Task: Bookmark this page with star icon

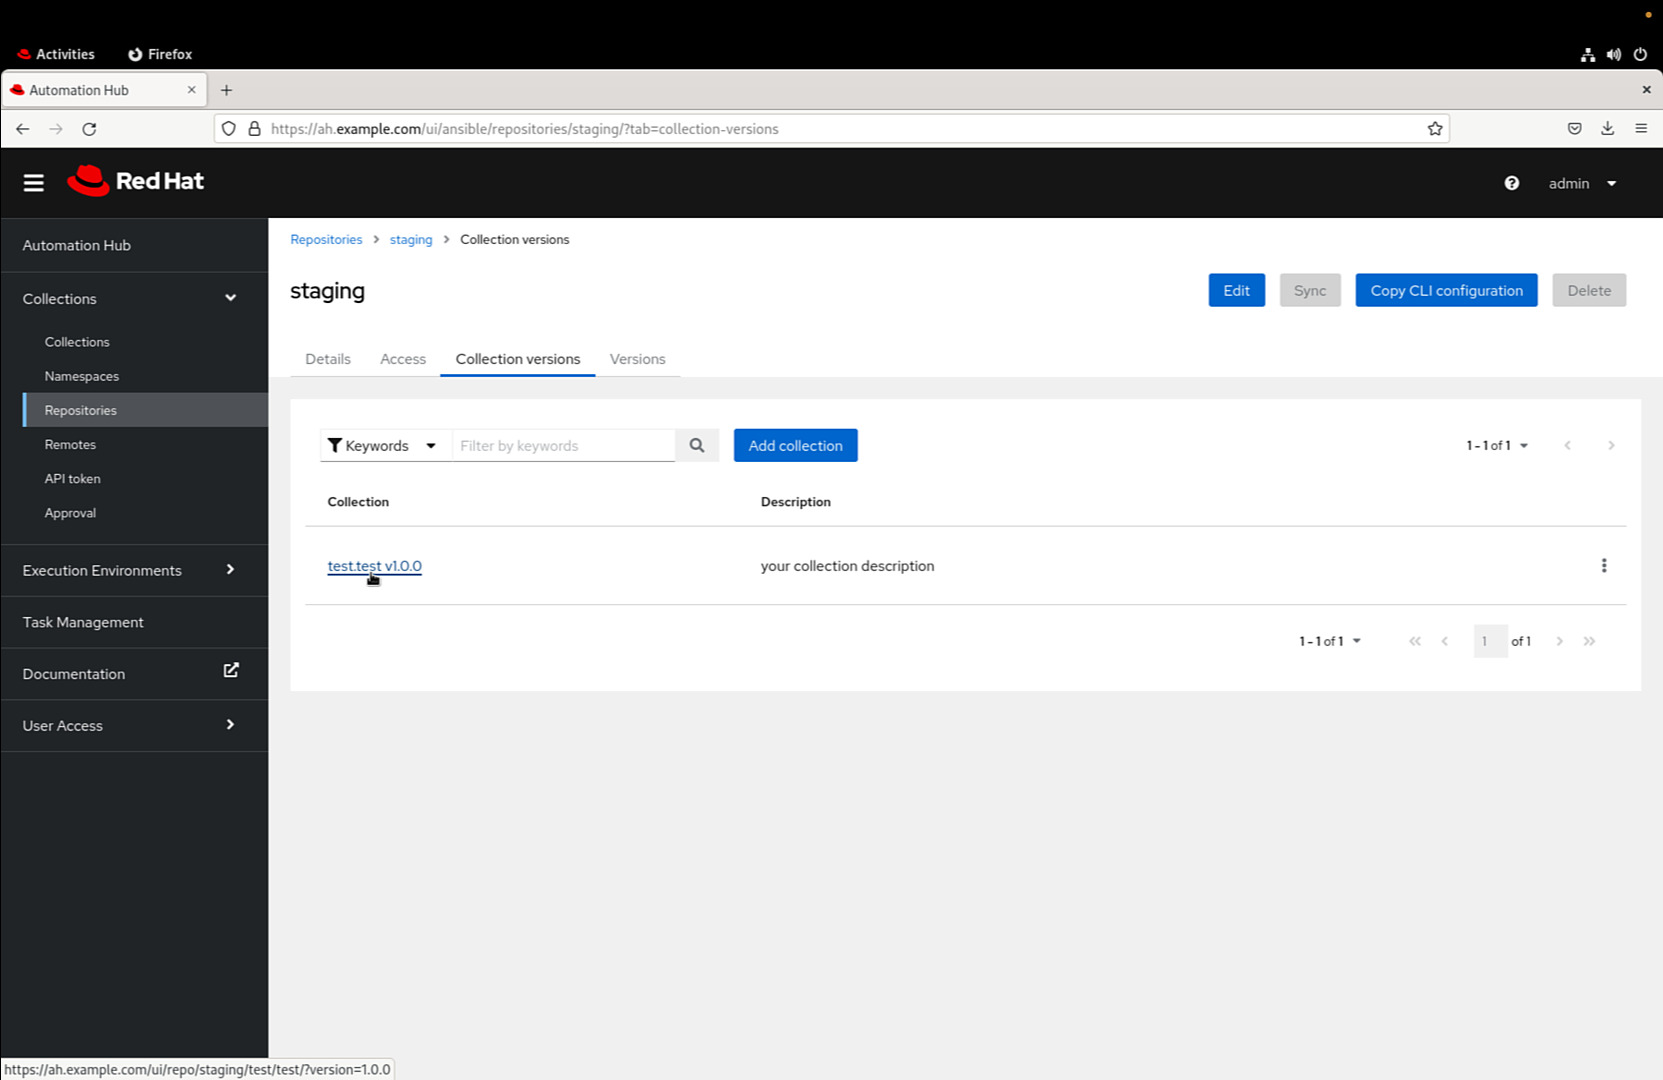Action: pyautogui.click(x=1434, y=129)
